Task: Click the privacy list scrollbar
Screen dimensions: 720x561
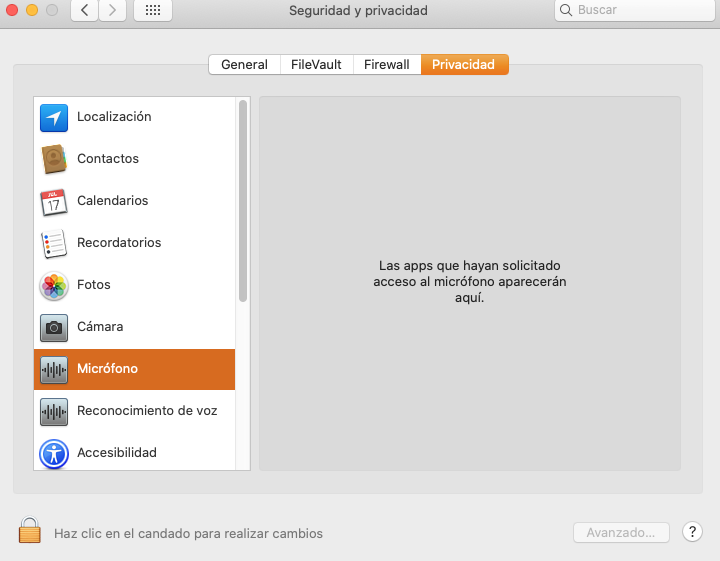Action: point(243,201)
